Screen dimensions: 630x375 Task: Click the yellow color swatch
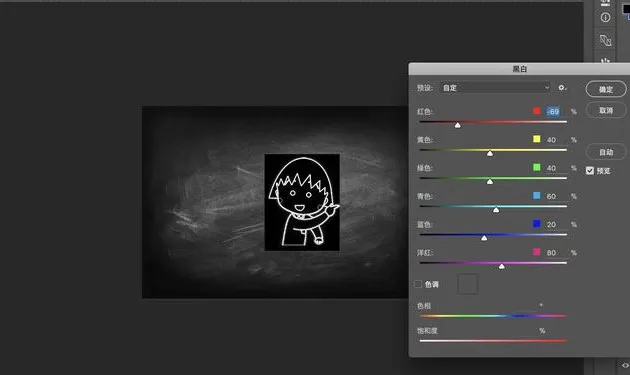(537, 139)
